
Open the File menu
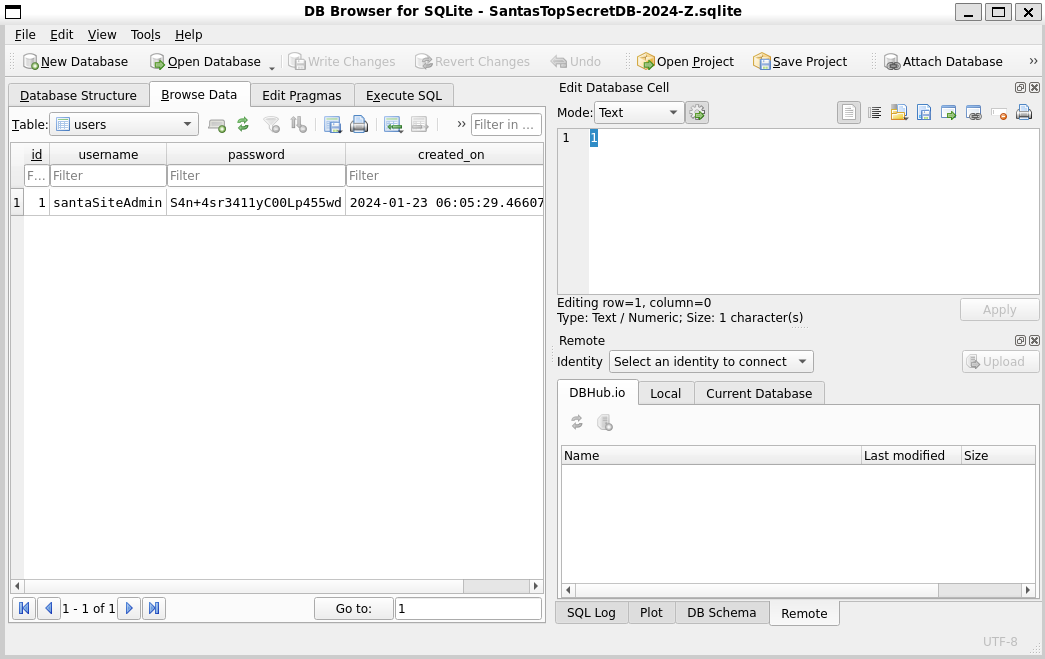coord(25,35)
